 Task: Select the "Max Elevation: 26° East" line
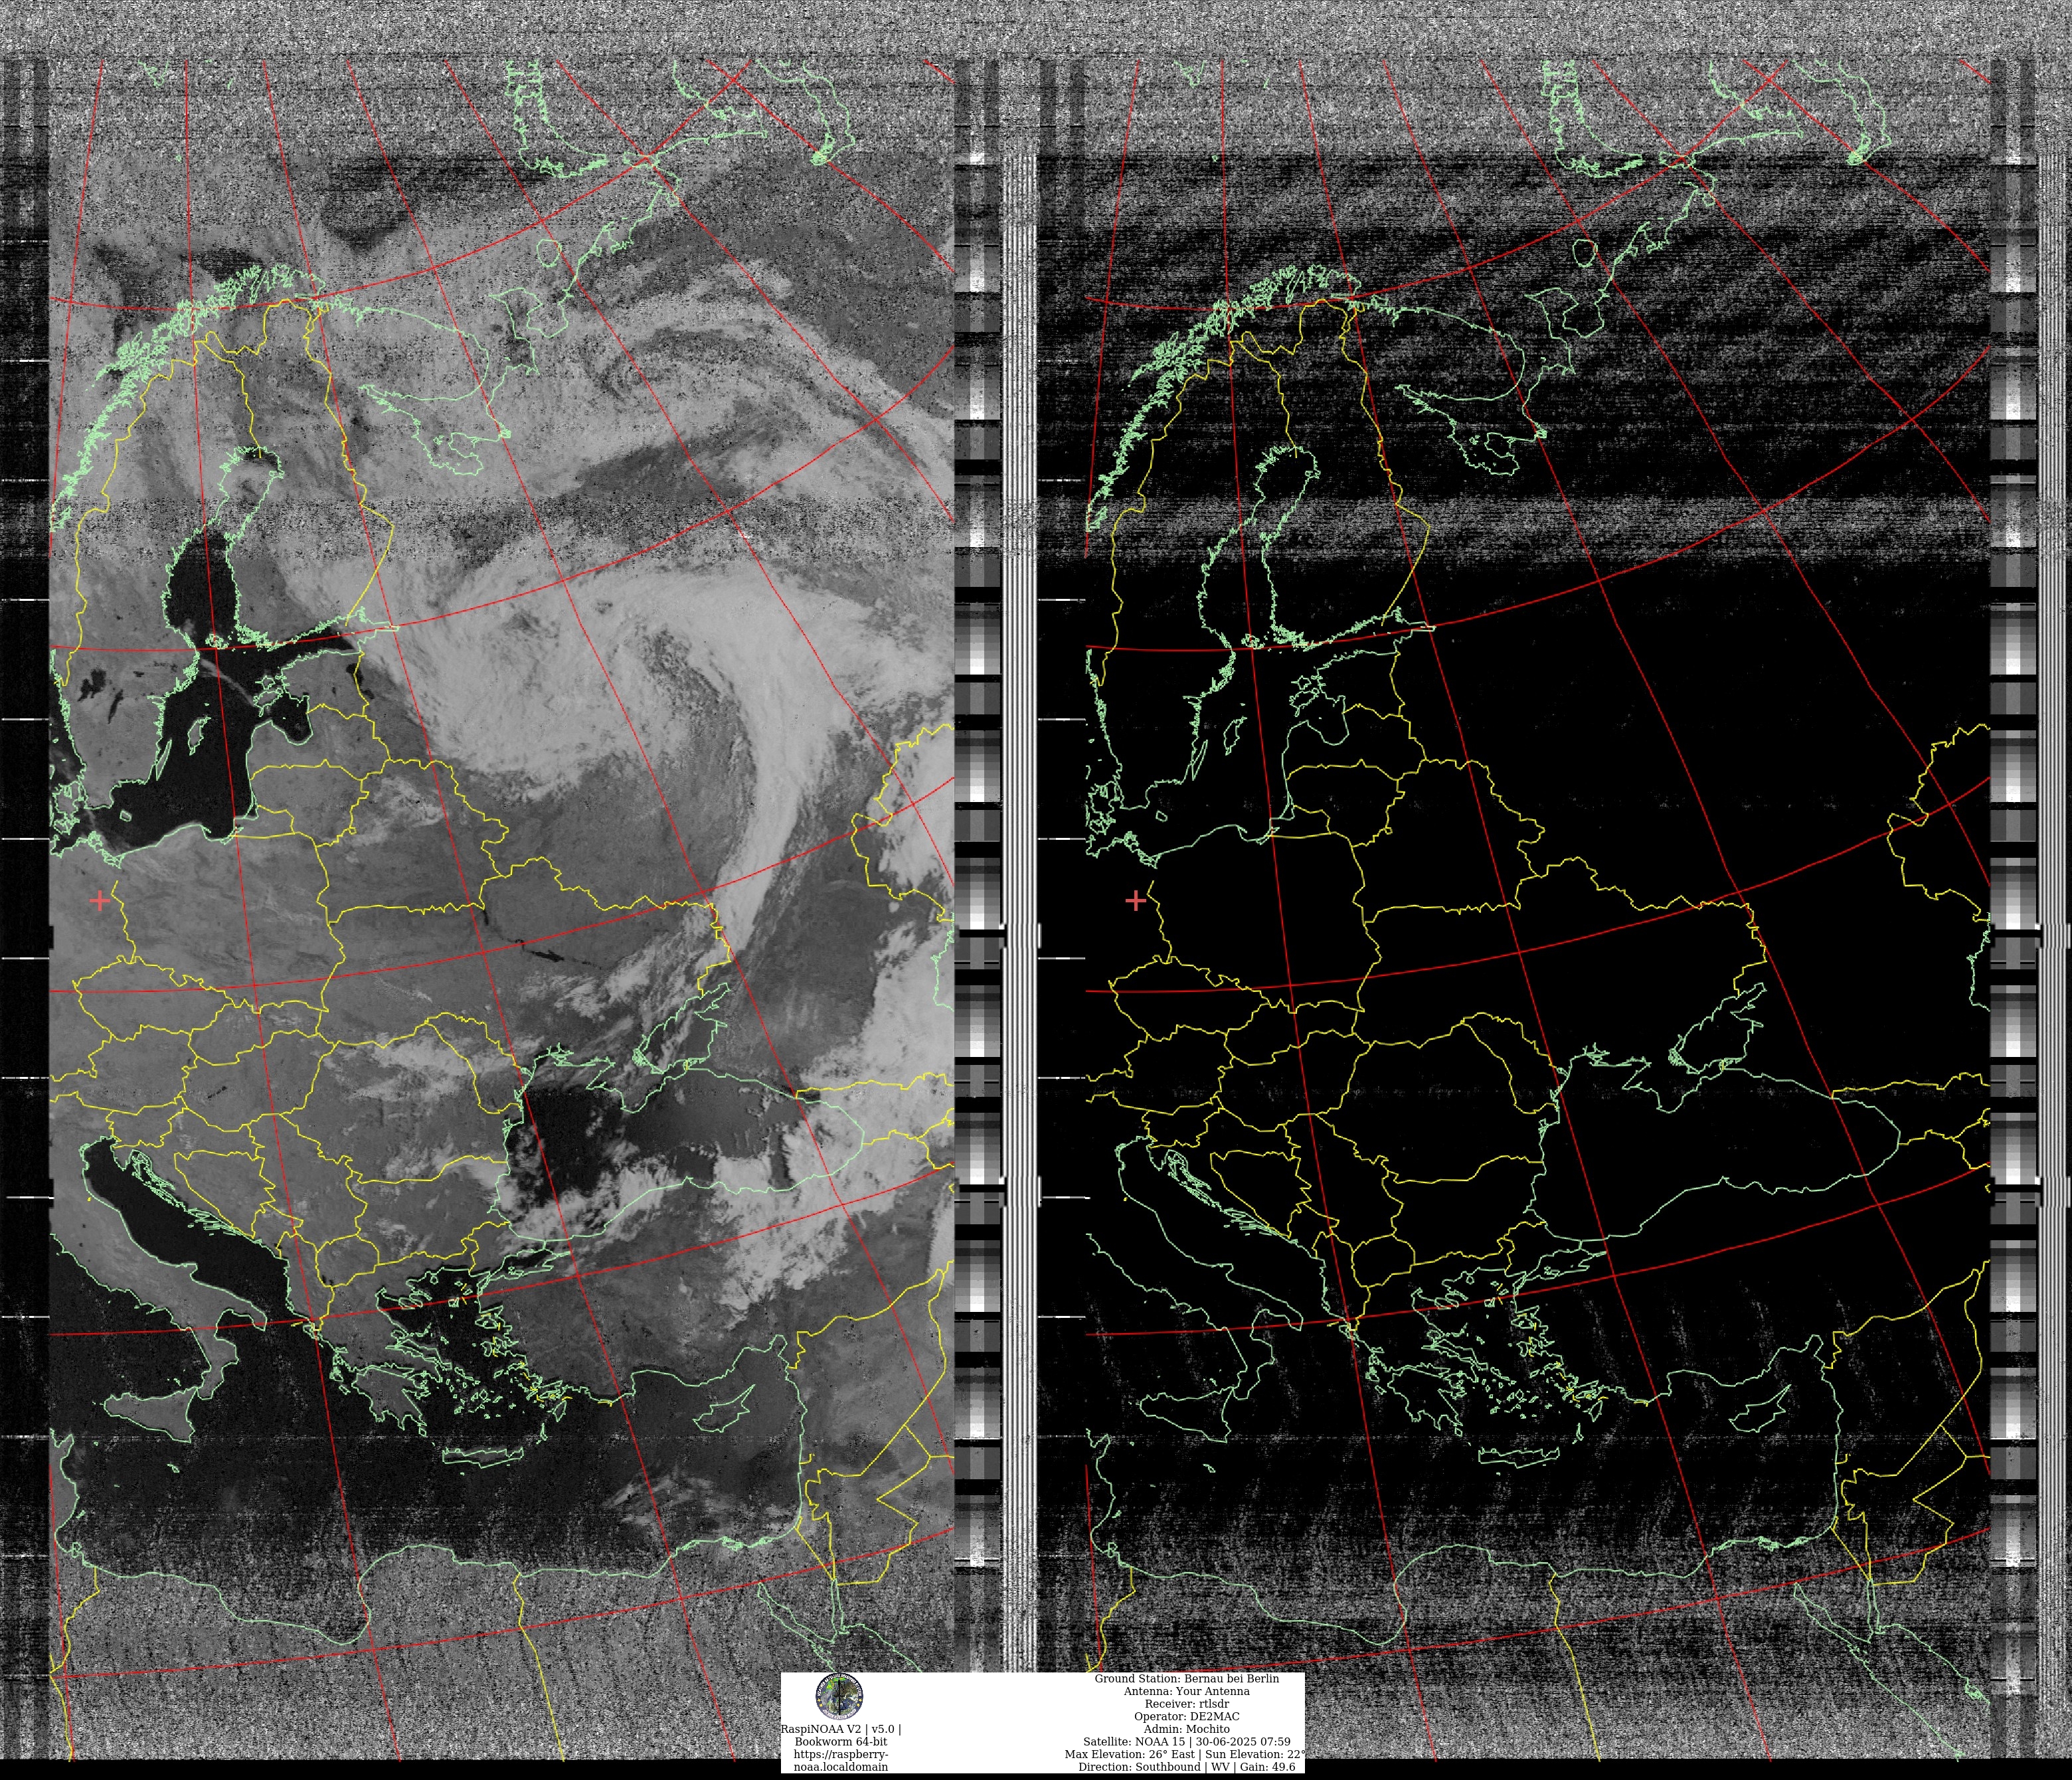coord(1129,1754)
